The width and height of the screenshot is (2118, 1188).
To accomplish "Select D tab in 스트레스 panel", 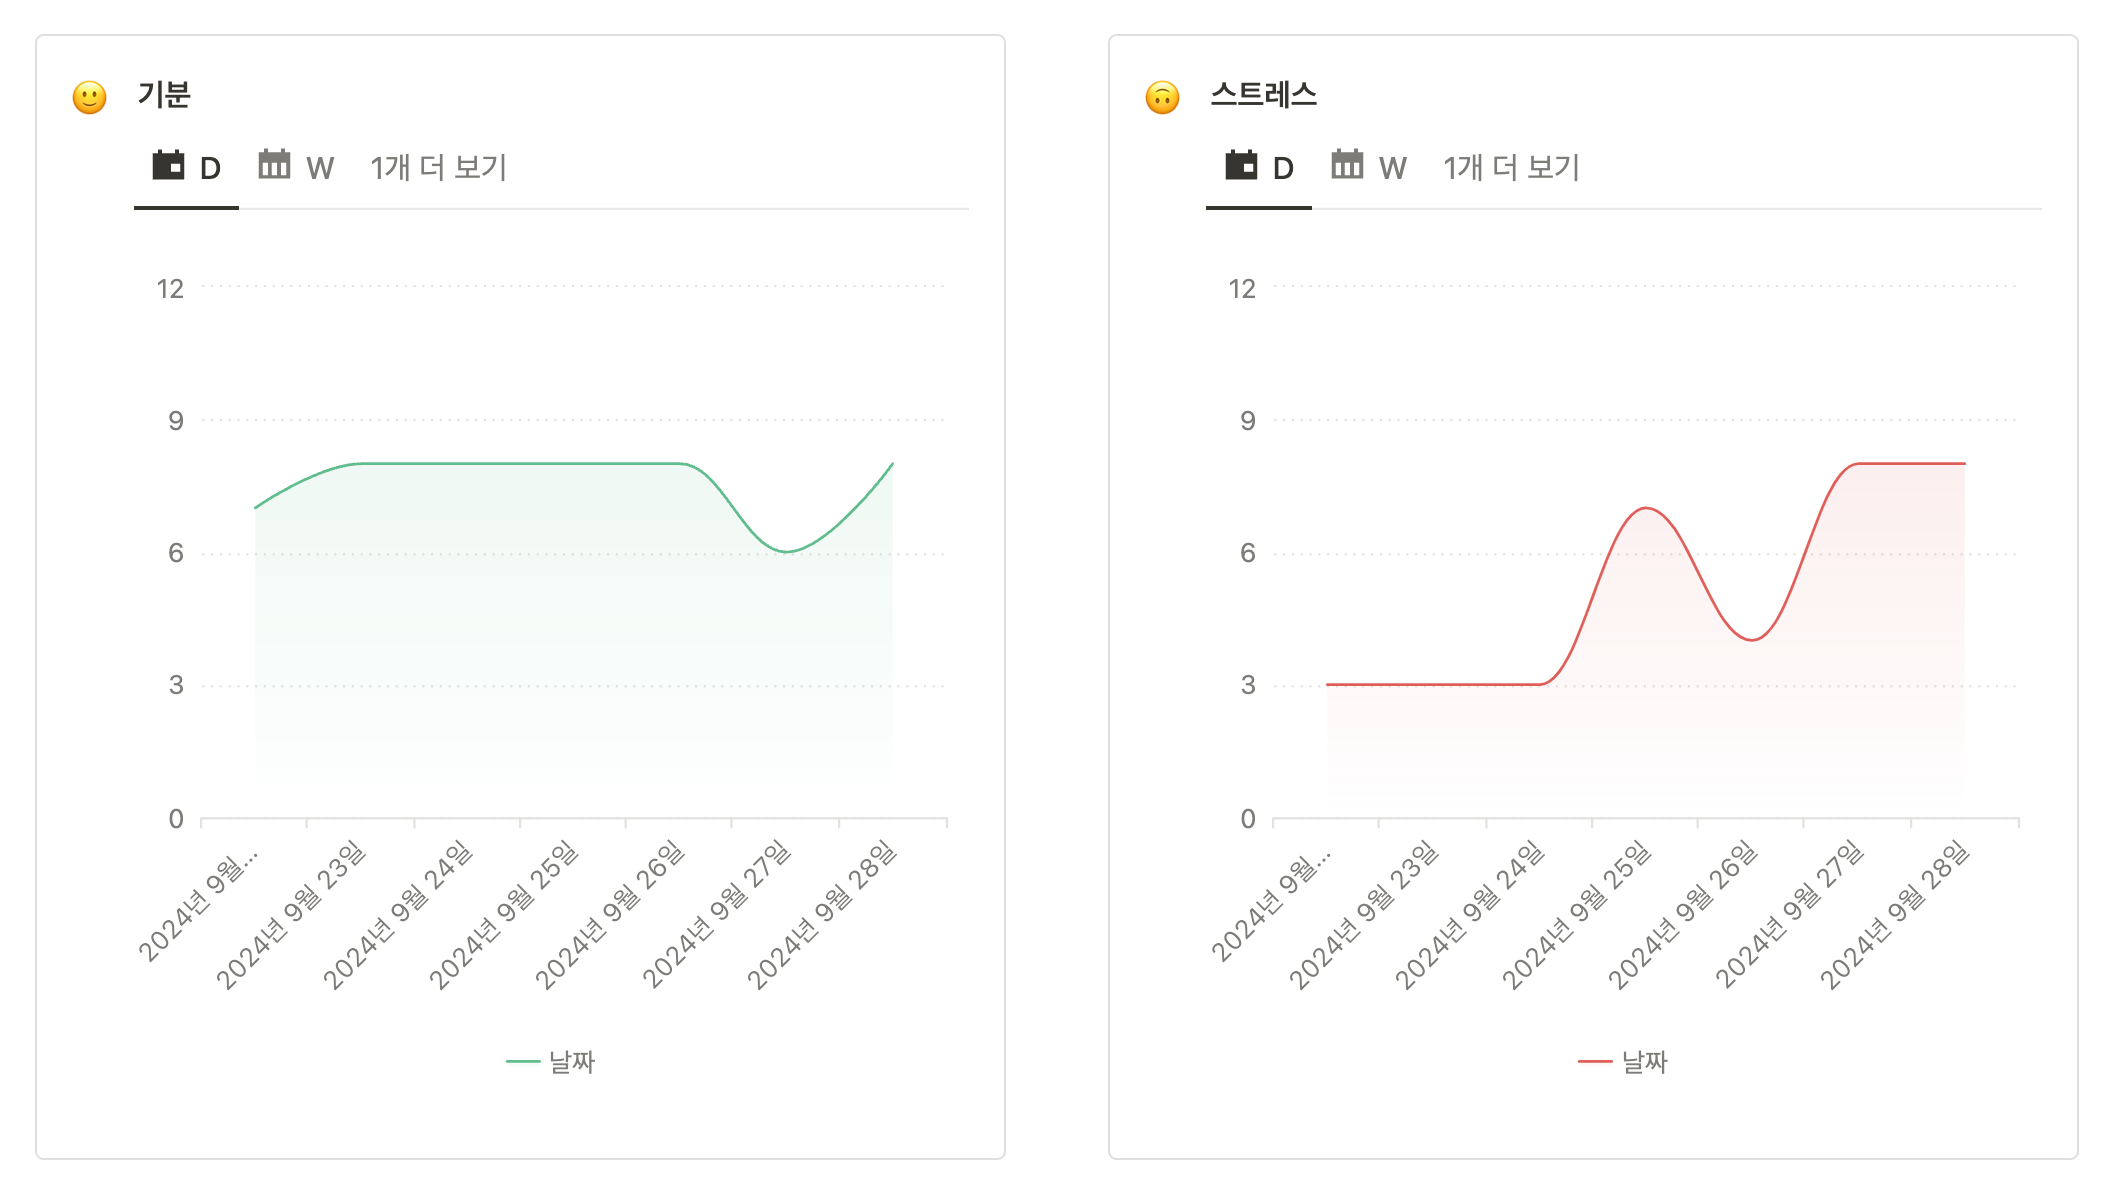I will [x=1282, y=168].
